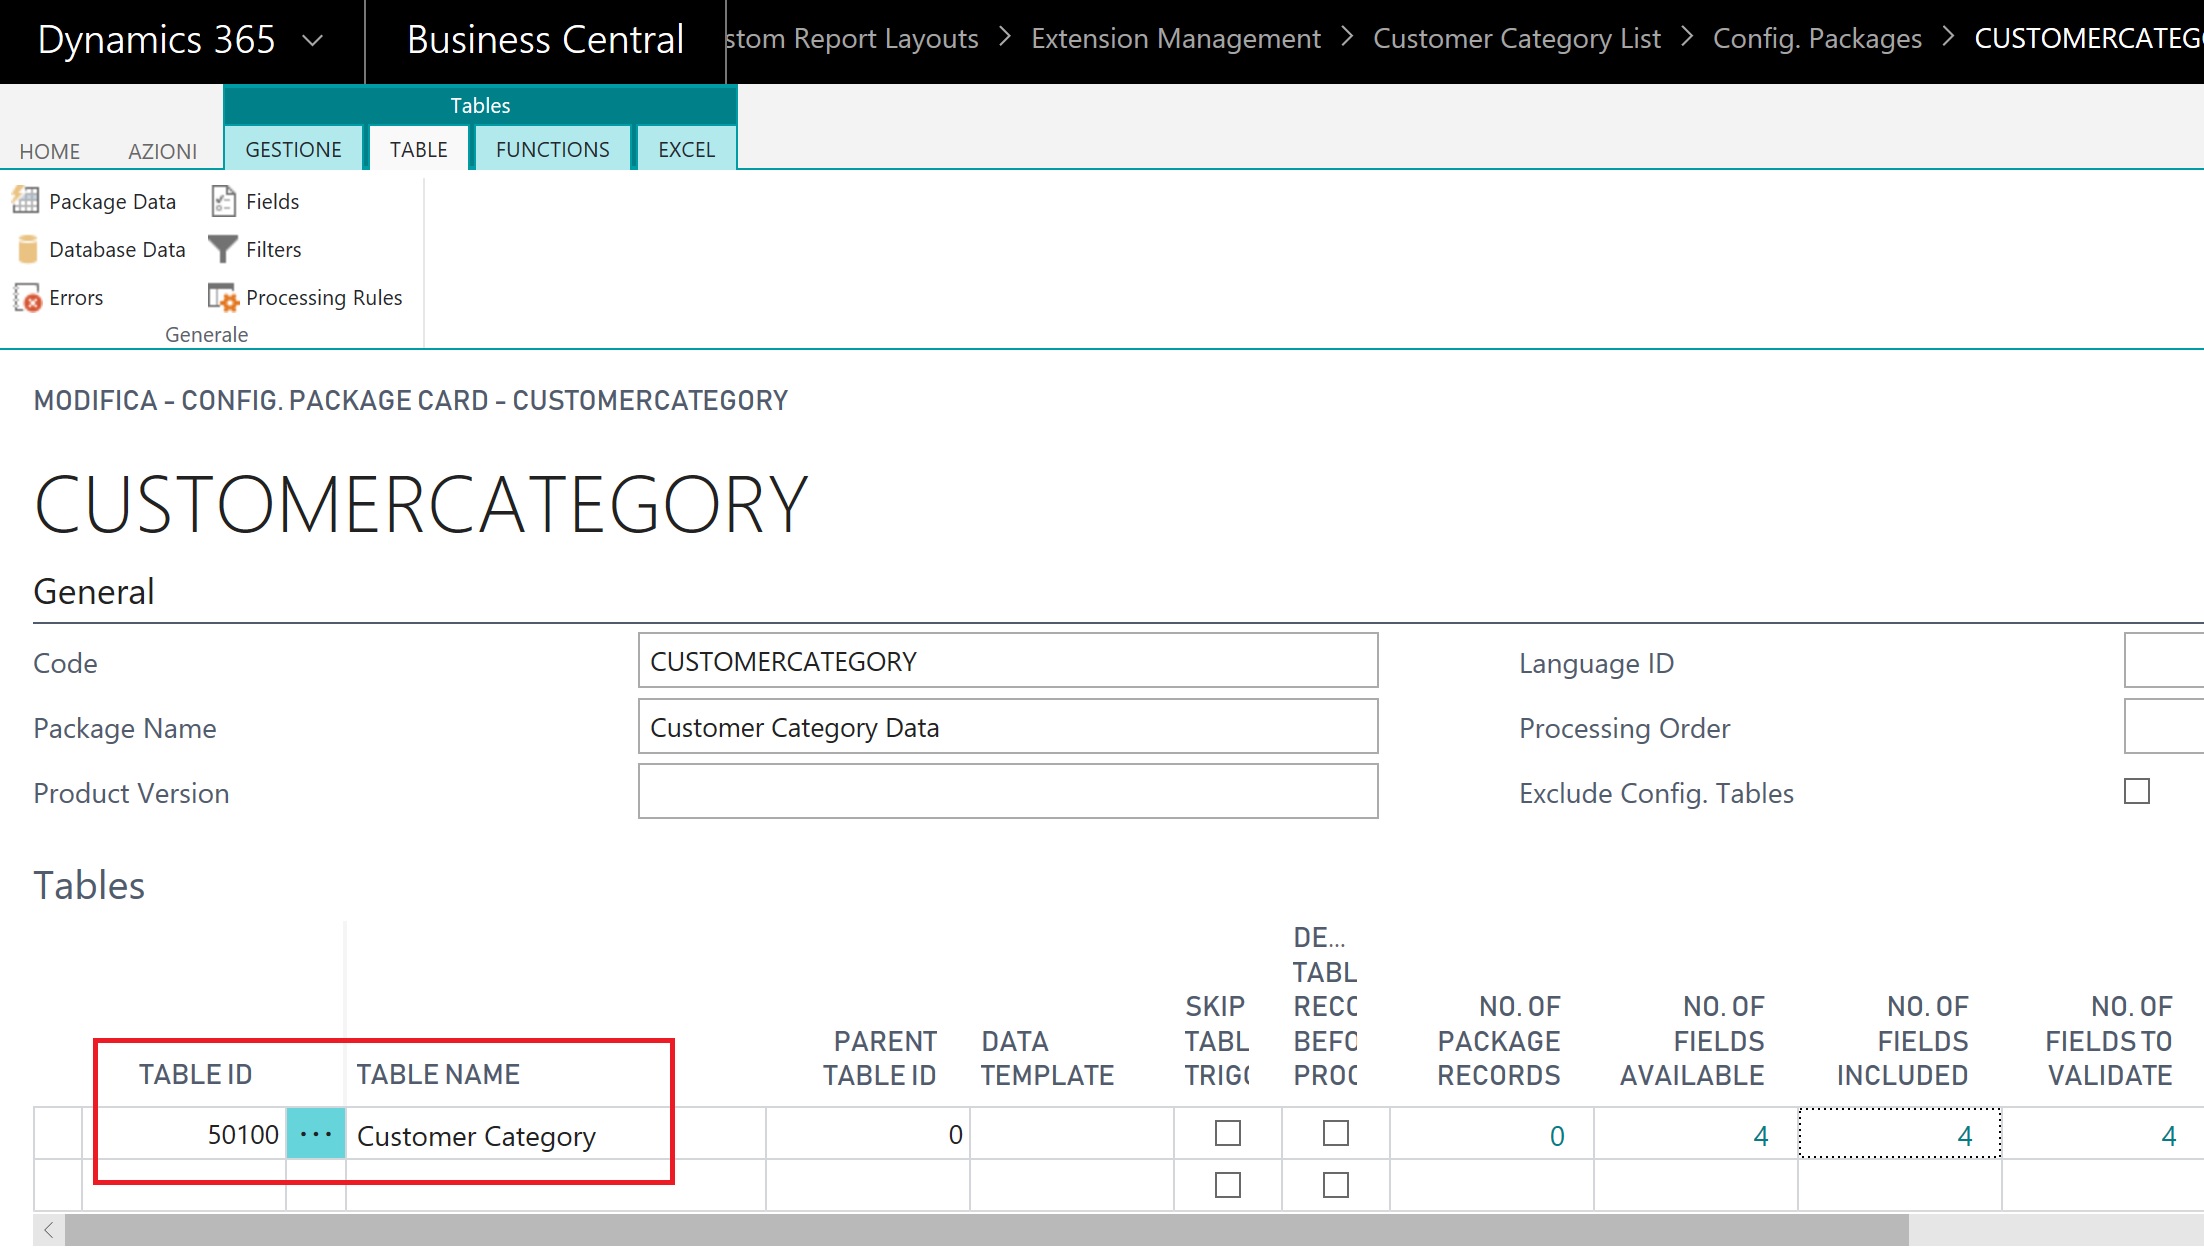
Task: Check Delete Table Records Before Processing checkbox
Action: coord(1336,1133)
